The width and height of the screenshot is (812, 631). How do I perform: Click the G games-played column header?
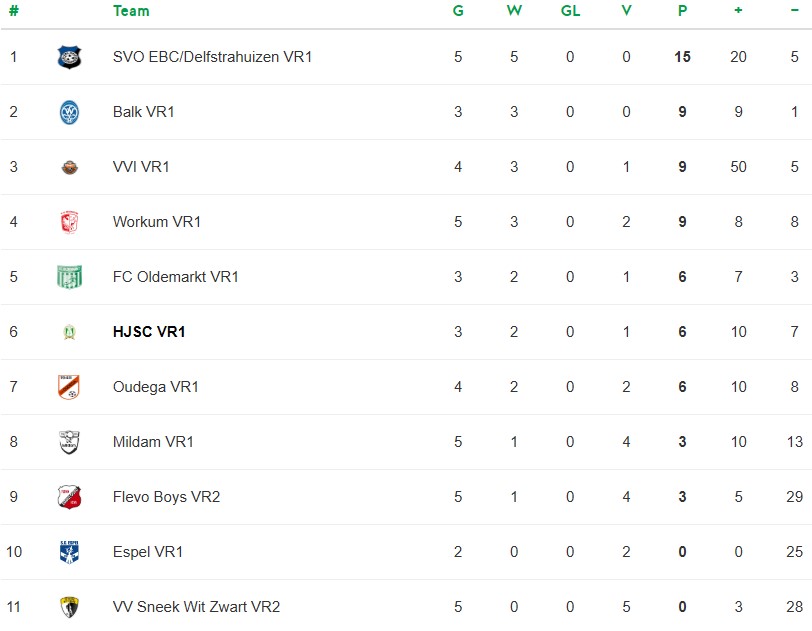pos(458,11)
